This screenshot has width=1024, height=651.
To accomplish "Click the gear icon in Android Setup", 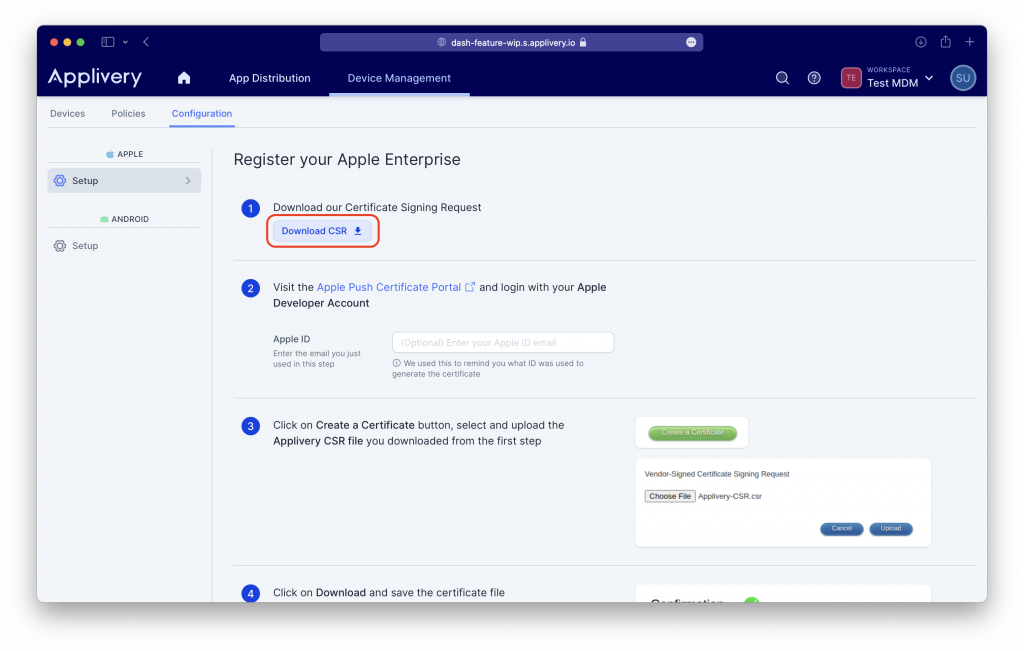I will click(x=60, y=246).
